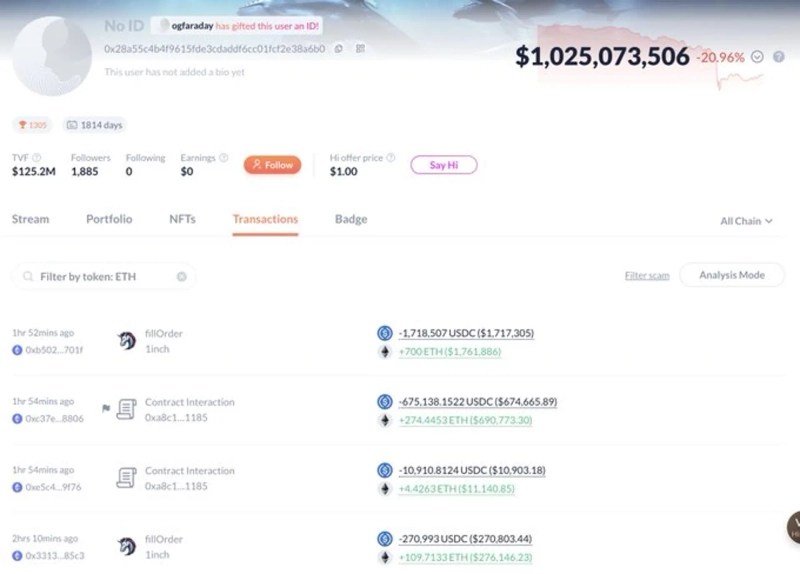800x574 pixels.
Task: Open the +700 ETH transaction amount link
Action: tap(449, 351)
